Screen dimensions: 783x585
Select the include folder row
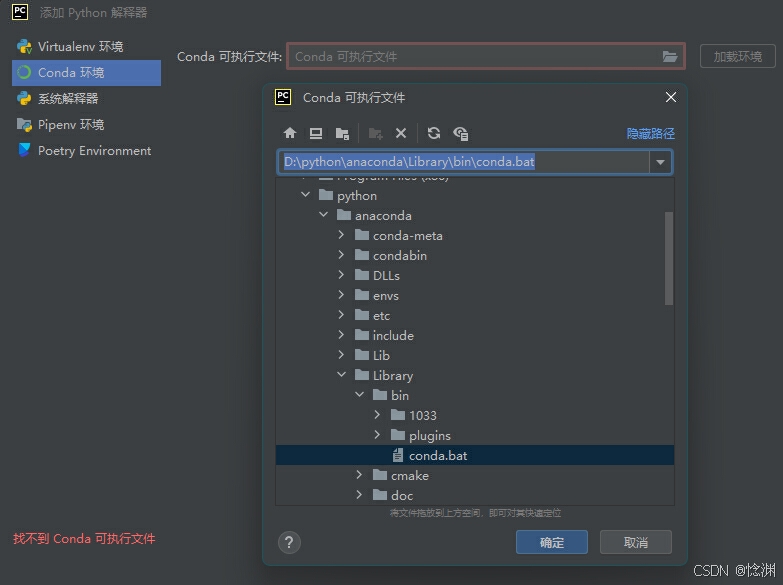pyautogui.click(x=475, y=335)
